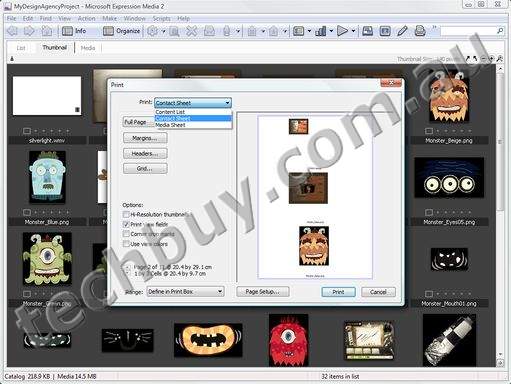The width and height of the screenshot is (511, 384).
Task: Click the Forward arrow toolbar icon
Action: click(29, 31)
